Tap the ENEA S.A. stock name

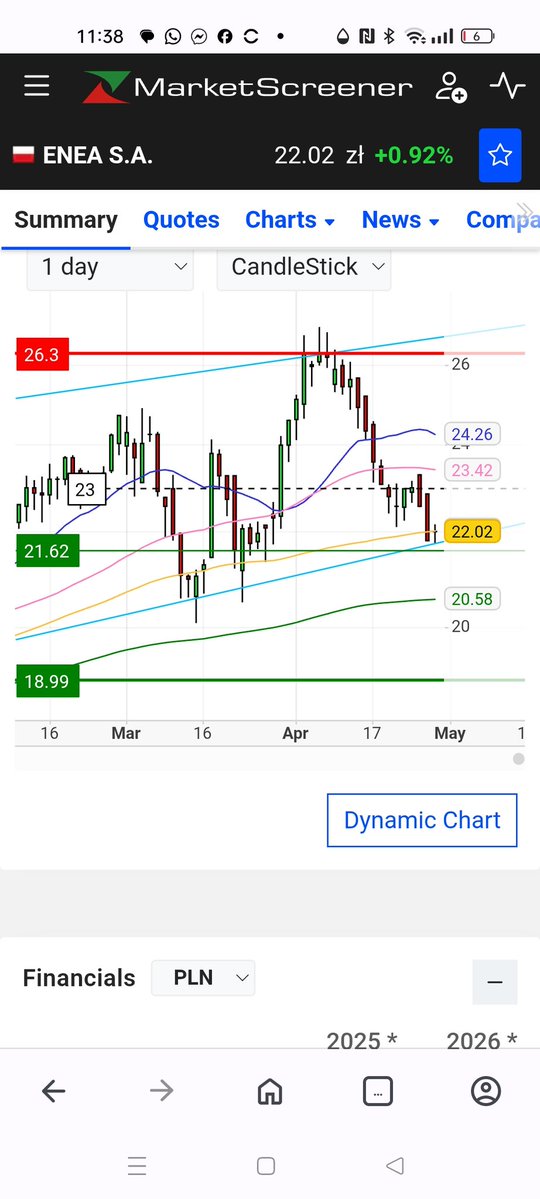(x=97, y=155)
